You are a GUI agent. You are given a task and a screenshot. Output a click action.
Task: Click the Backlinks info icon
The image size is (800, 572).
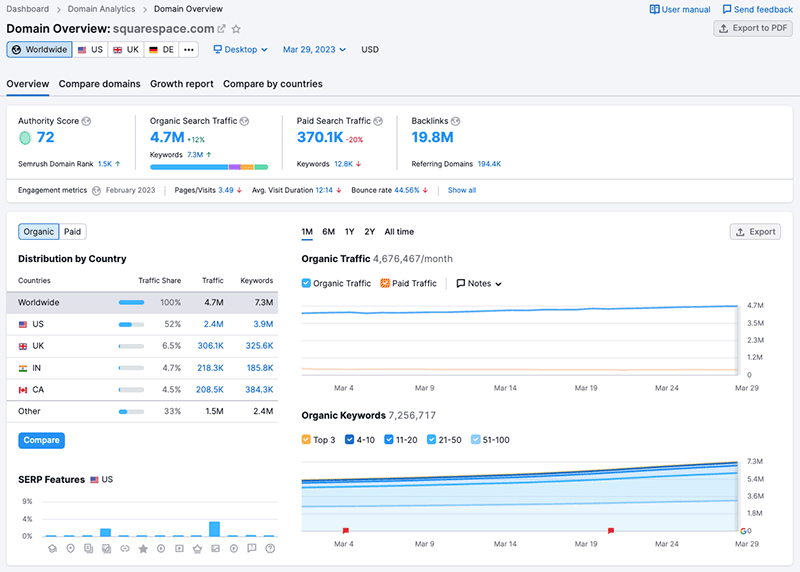click(456, 121)
